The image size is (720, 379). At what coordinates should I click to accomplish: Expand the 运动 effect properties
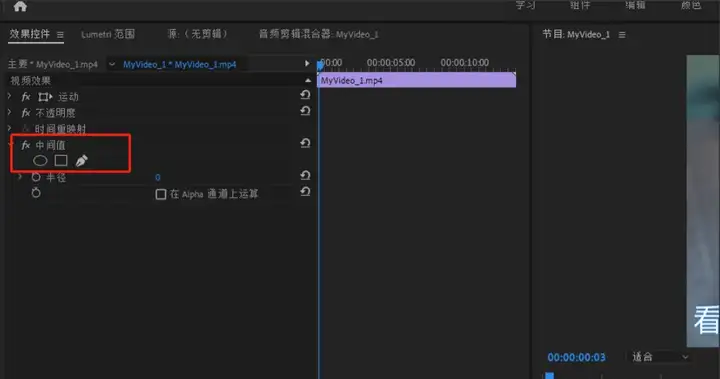(x=9, y=96)
